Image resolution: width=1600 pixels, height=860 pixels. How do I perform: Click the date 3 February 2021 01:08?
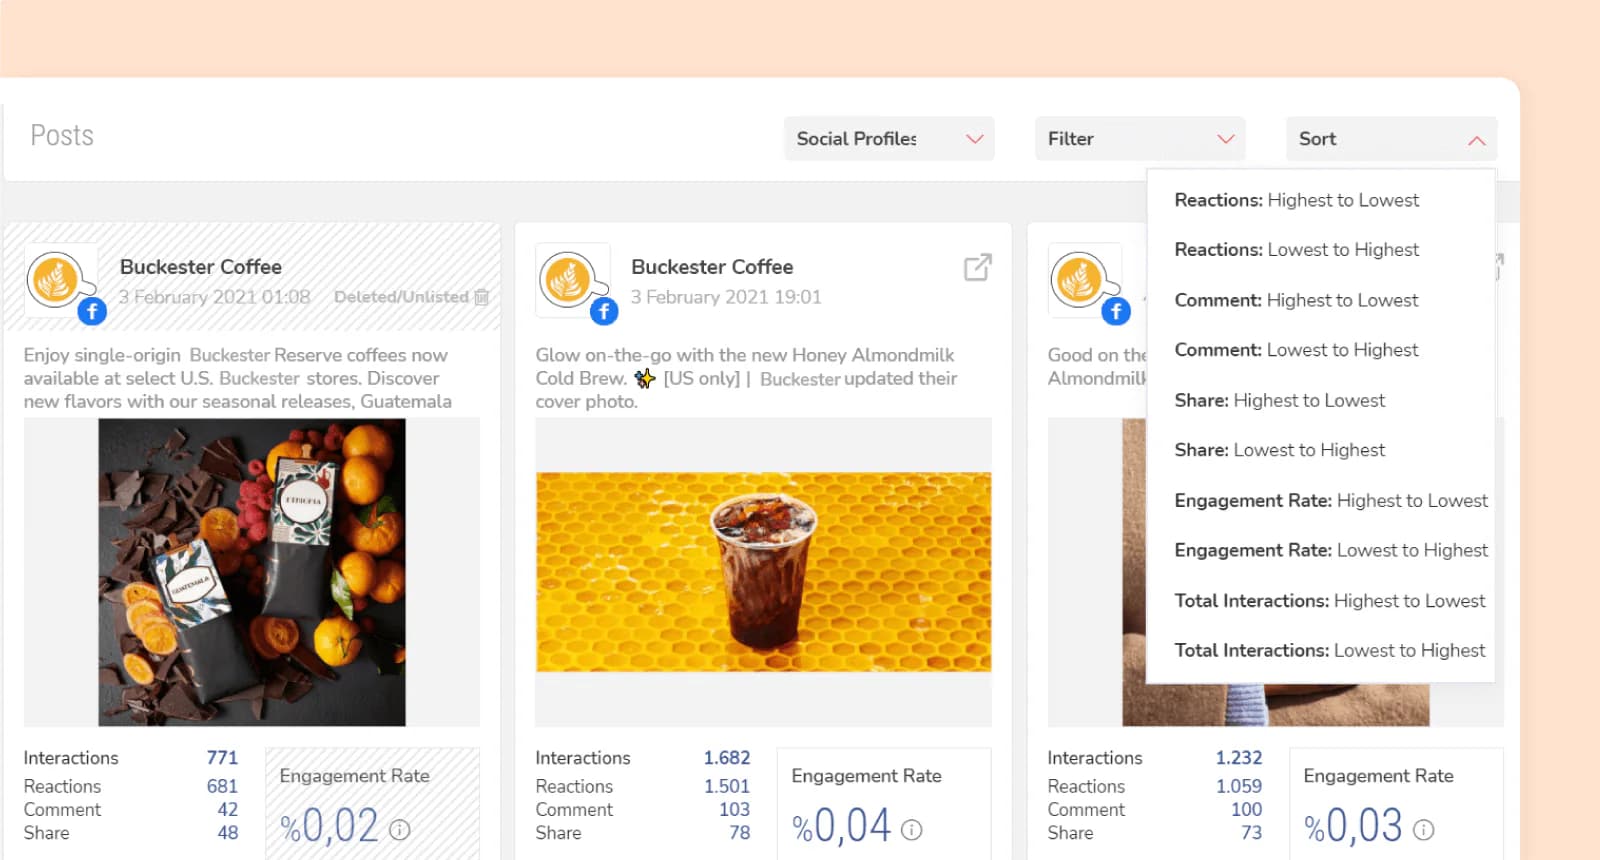point(215,297)
